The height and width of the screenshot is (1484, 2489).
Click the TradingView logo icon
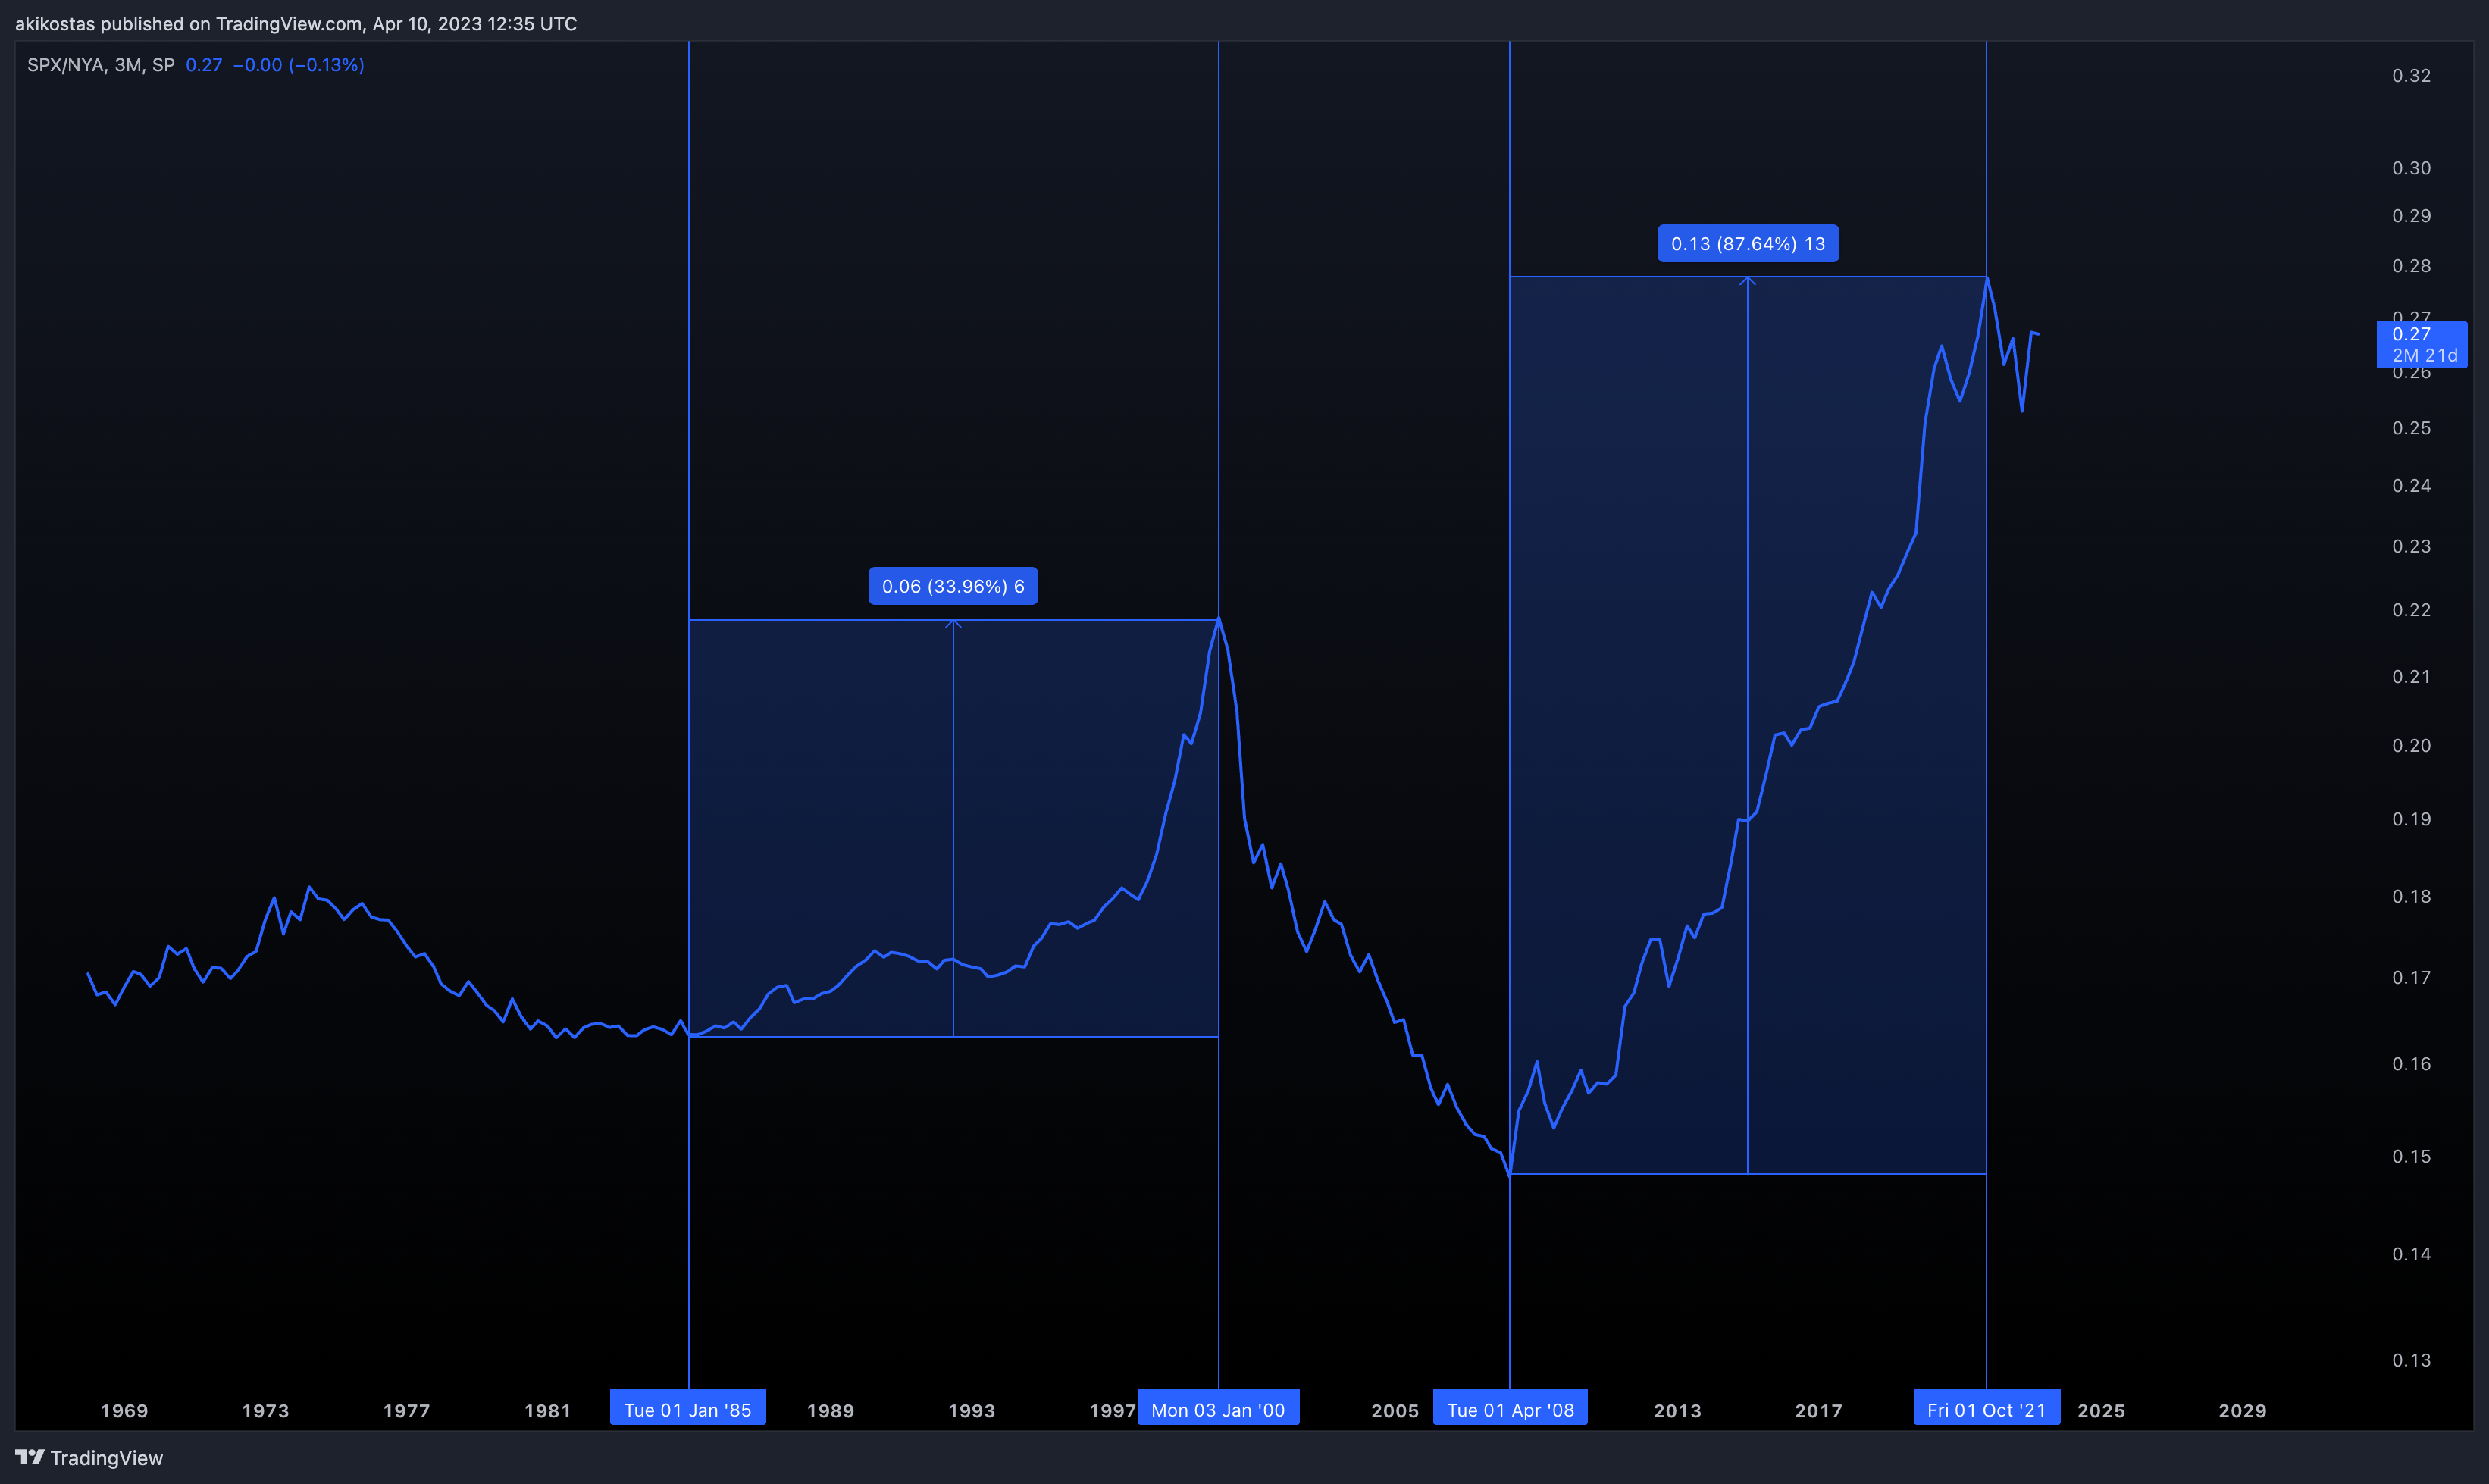coord(29,1457)
